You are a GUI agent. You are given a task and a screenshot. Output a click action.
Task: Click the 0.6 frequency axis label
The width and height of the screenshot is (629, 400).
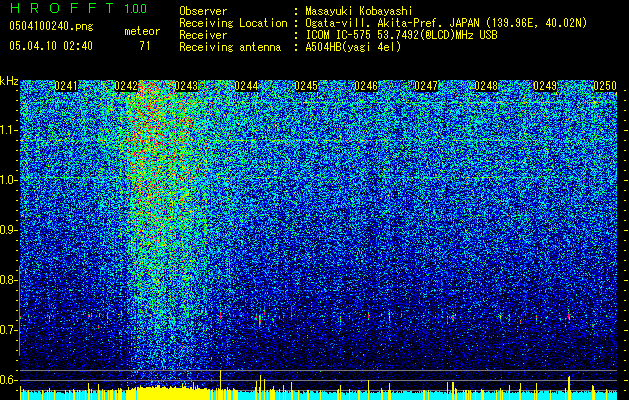click(8, 380)
